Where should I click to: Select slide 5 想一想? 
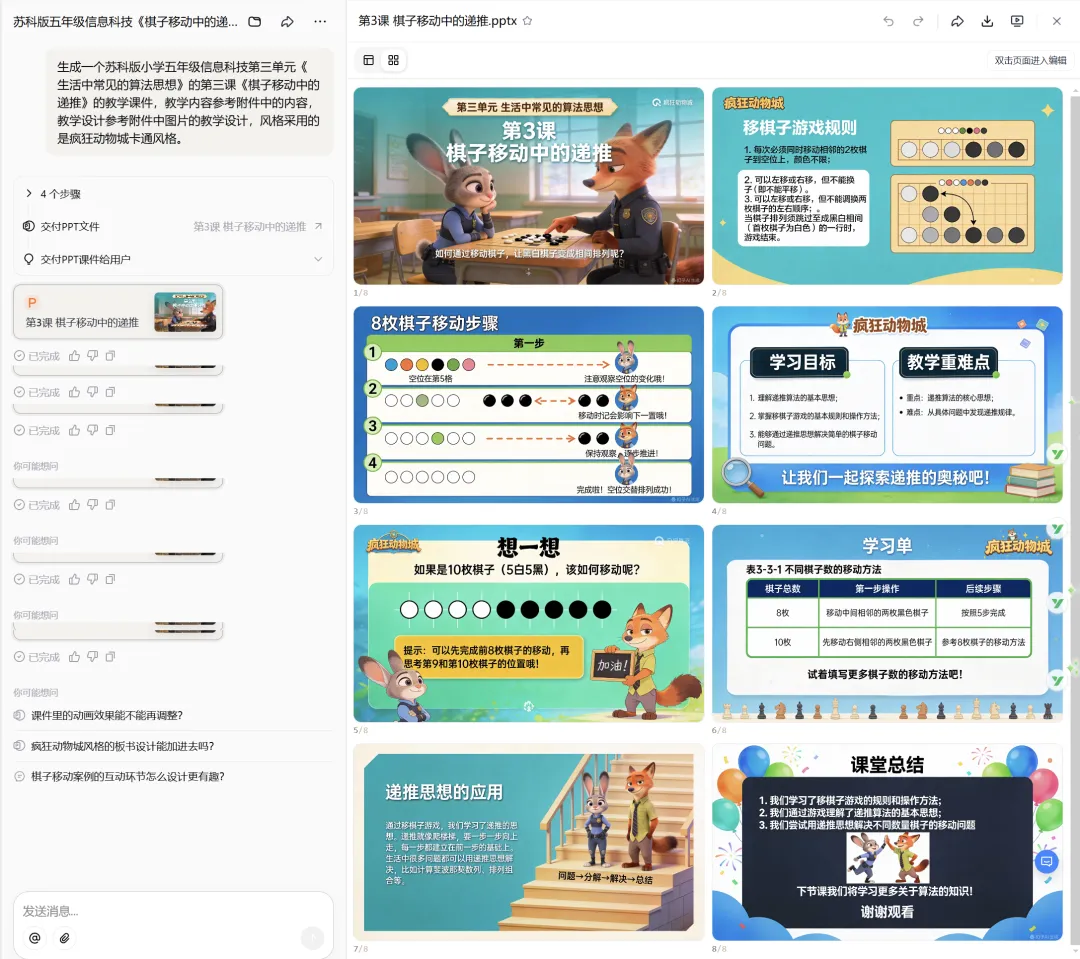click(x=528, y=623)
